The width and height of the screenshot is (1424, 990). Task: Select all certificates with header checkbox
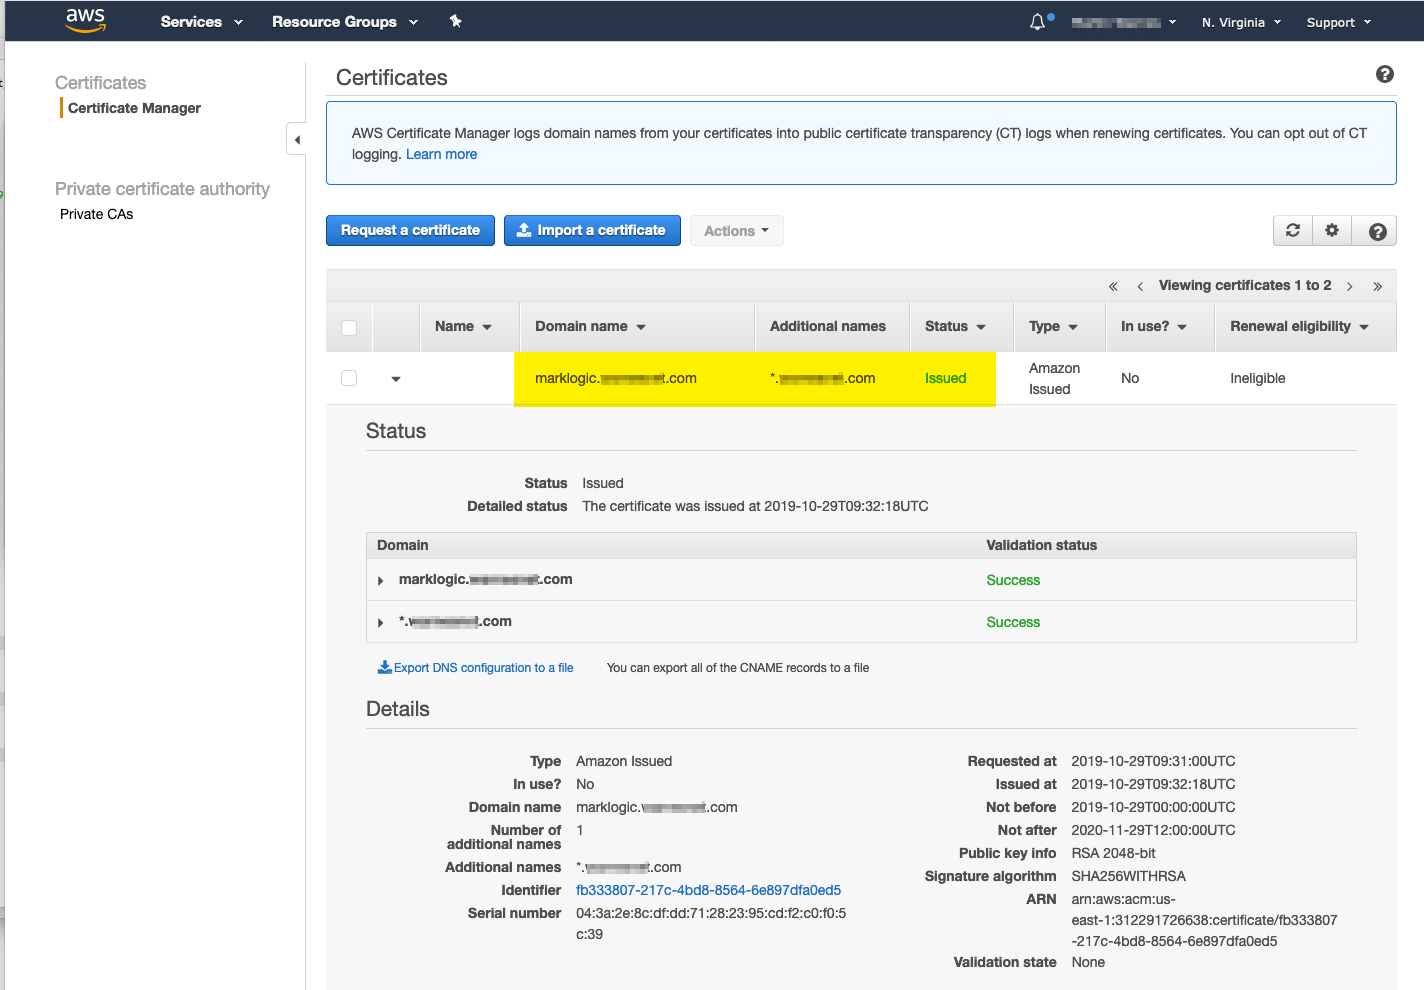point(349,327)
